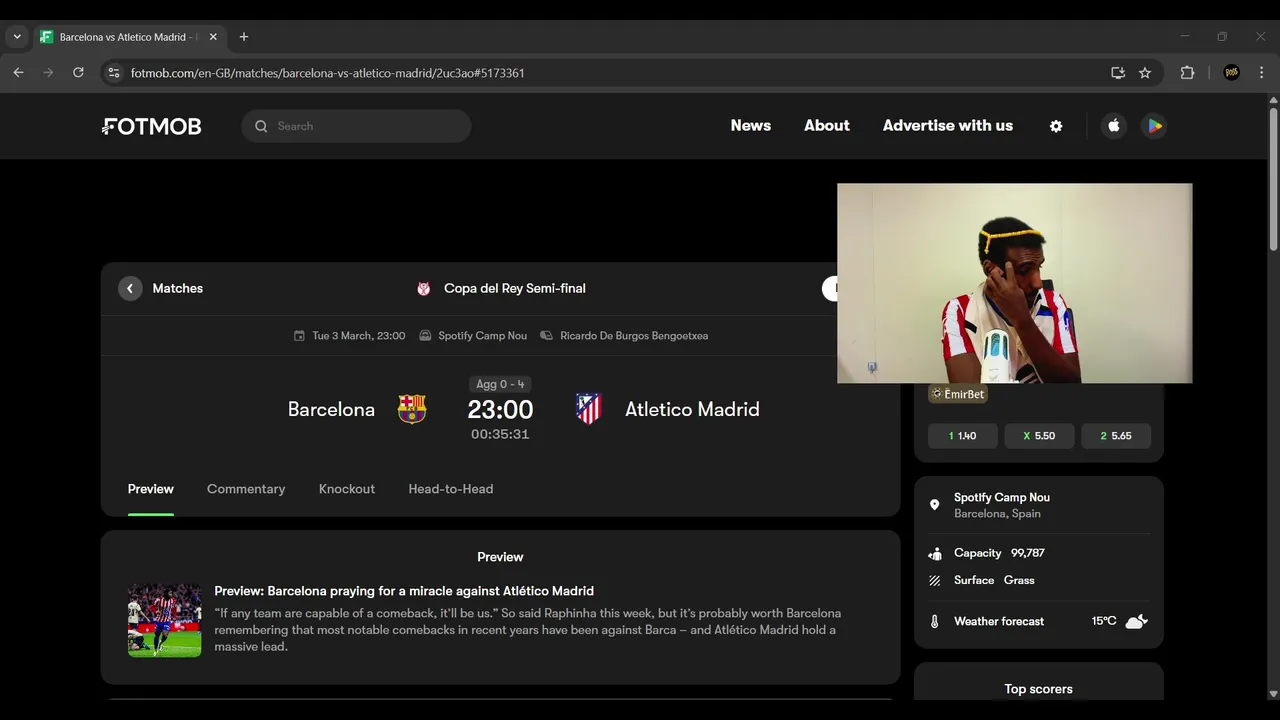Click the Agg 0 - 4 badge
Screen dimensions: 1280x720
coord(500,384)
